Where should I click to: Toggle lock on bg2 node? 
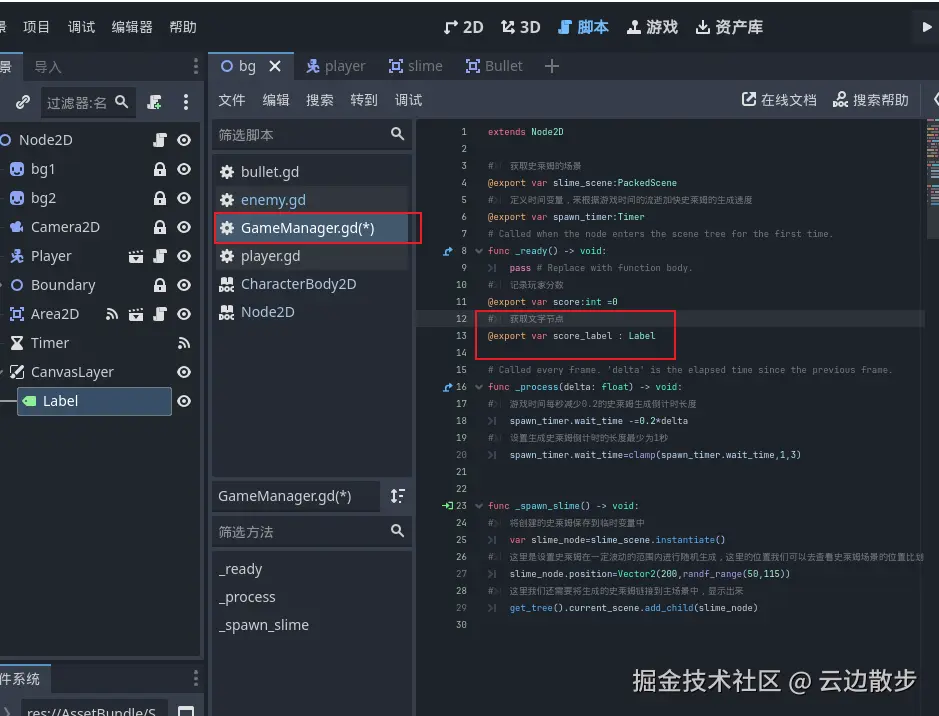pyautogui.click(x=160, y=198)
